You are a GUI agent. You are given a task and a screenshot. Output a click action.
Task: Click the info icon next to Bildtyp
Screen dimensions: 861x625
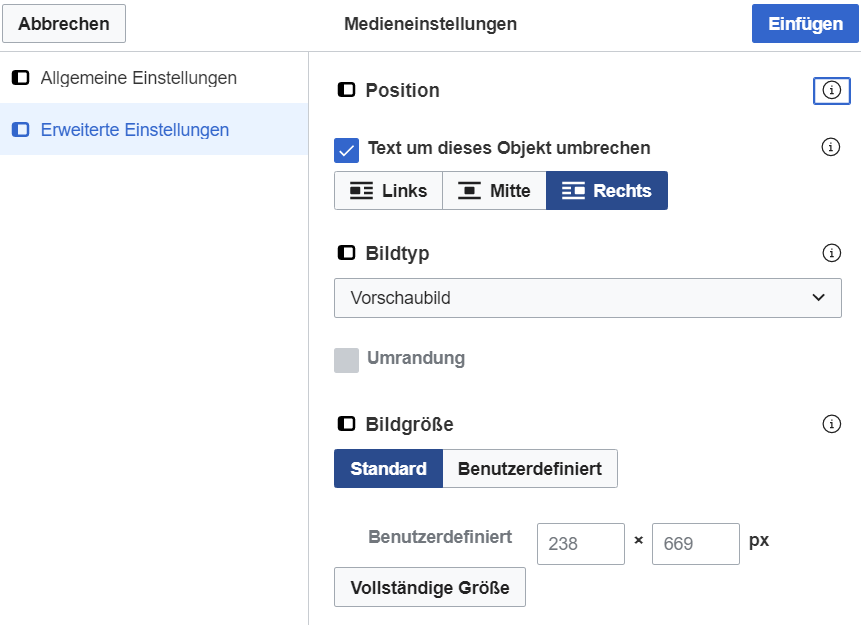(831, 253)
